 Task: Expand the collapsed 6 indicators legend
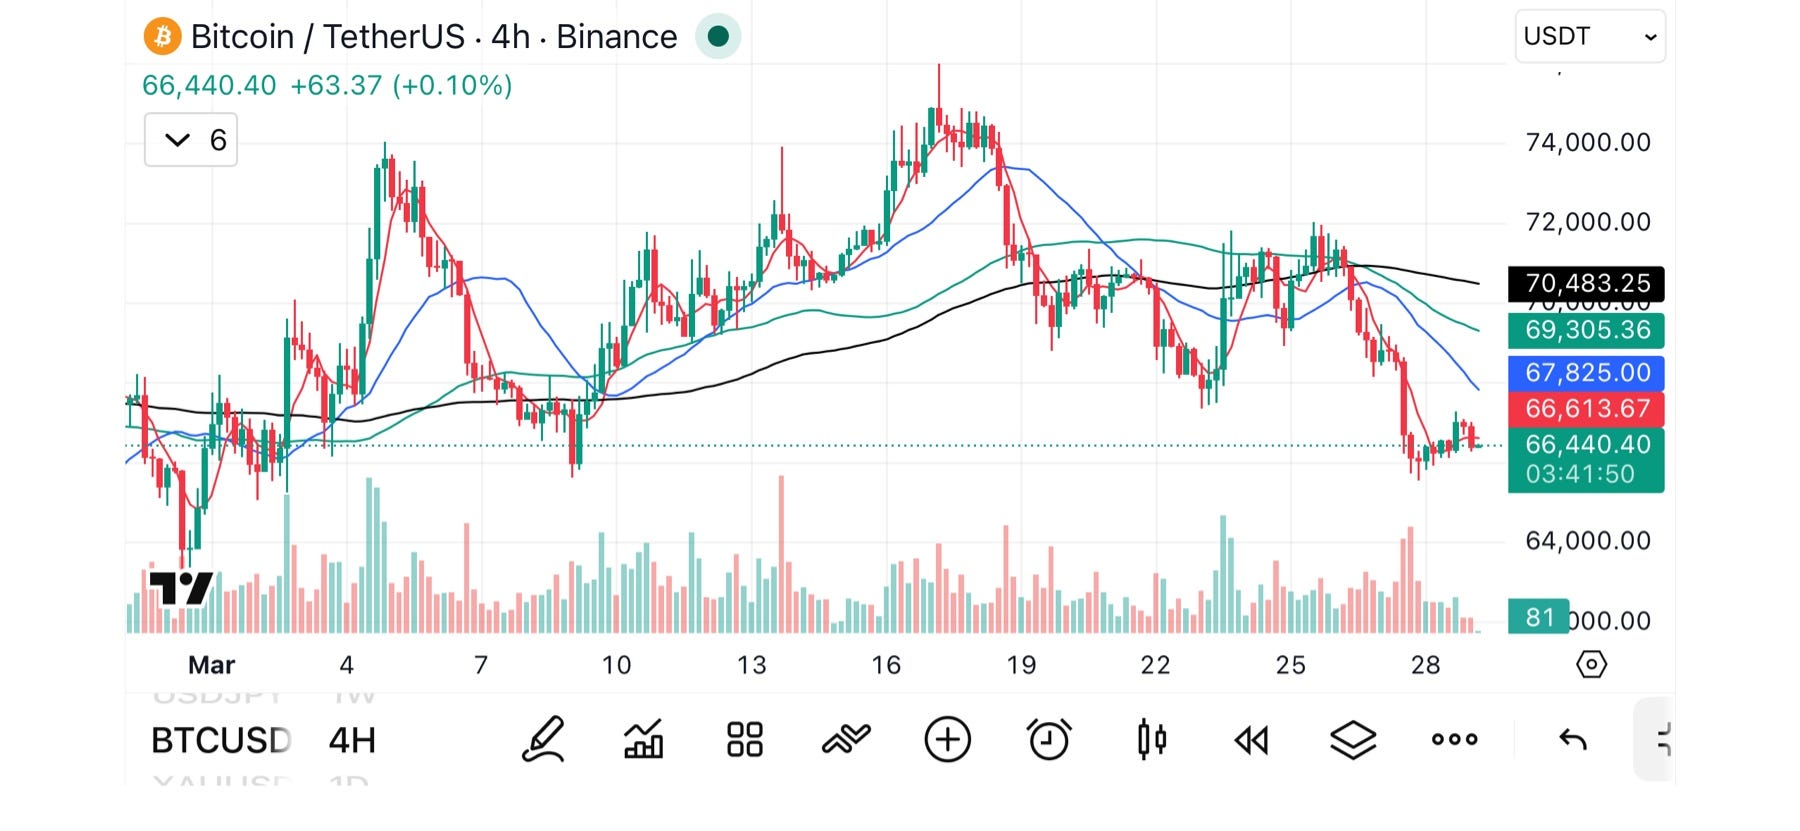click(191, 140)
